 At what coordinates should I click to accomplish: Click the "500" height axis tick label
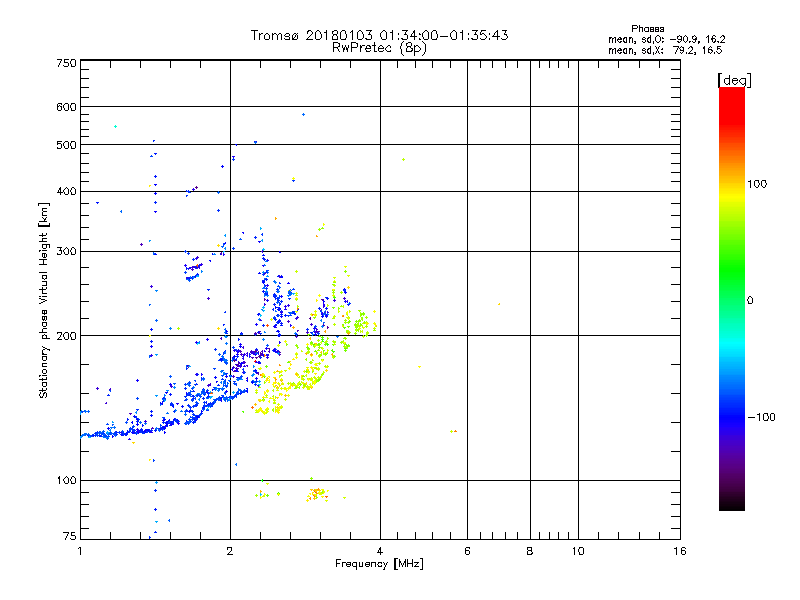coord(66,145)
